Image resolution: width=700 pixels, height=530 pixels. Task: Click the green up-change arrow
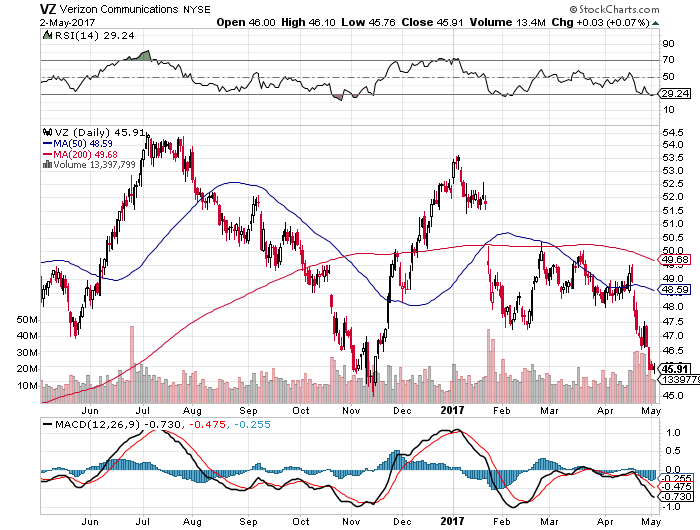[x=655, y=23]
